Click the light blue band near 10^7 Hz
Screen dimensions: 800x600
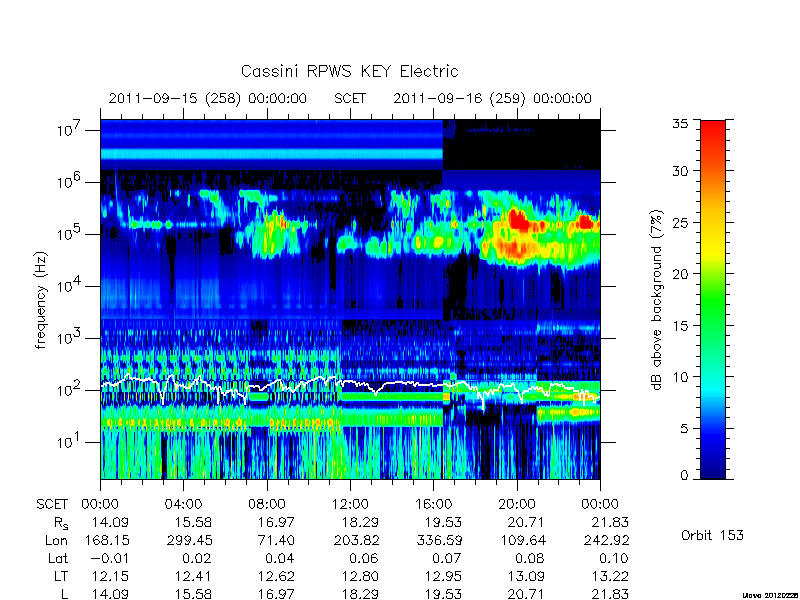(271, 154)
